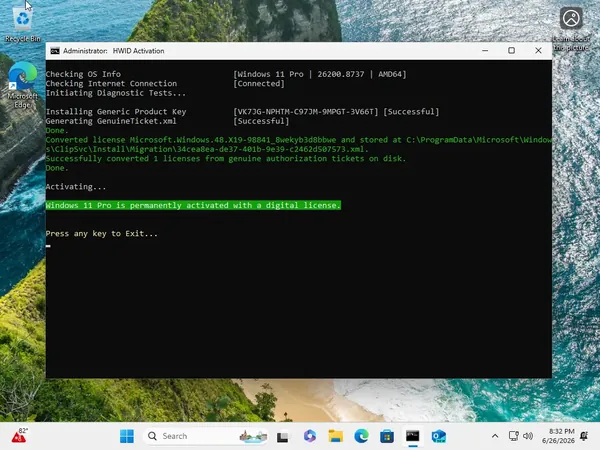Screen dimensions: 600x450
Task: Click the 'Administrator: HWID Activation' title text
Action: click(114, 51)
